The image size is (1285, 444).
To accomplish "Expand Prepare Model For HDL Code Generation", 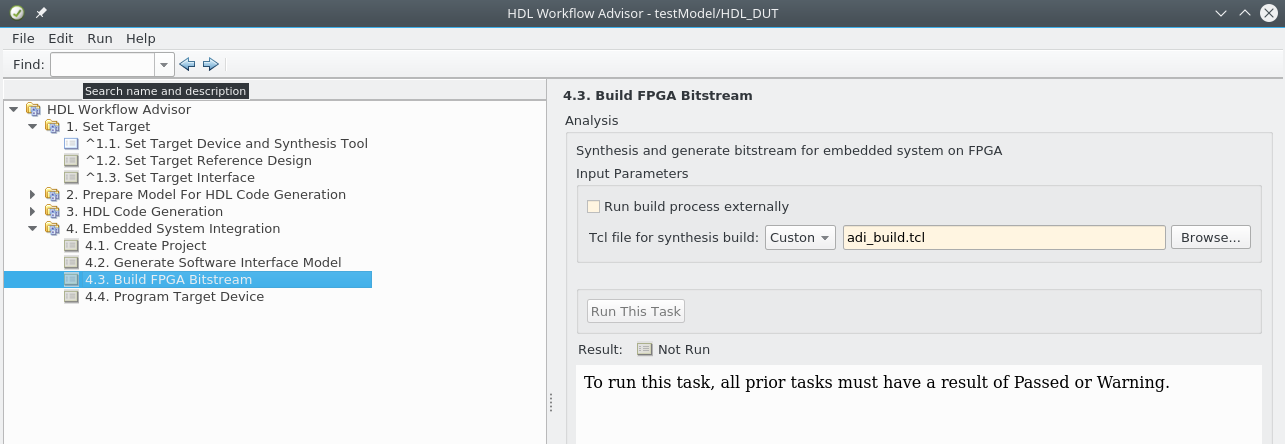I will click(x=32, y=194).
